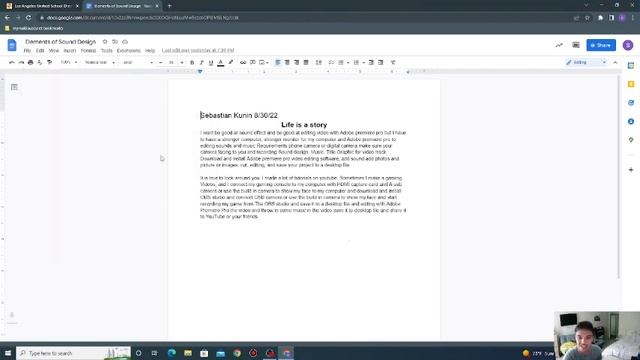
Task: Justify the text
Action: pyautogui.click(x=306, y=62)
